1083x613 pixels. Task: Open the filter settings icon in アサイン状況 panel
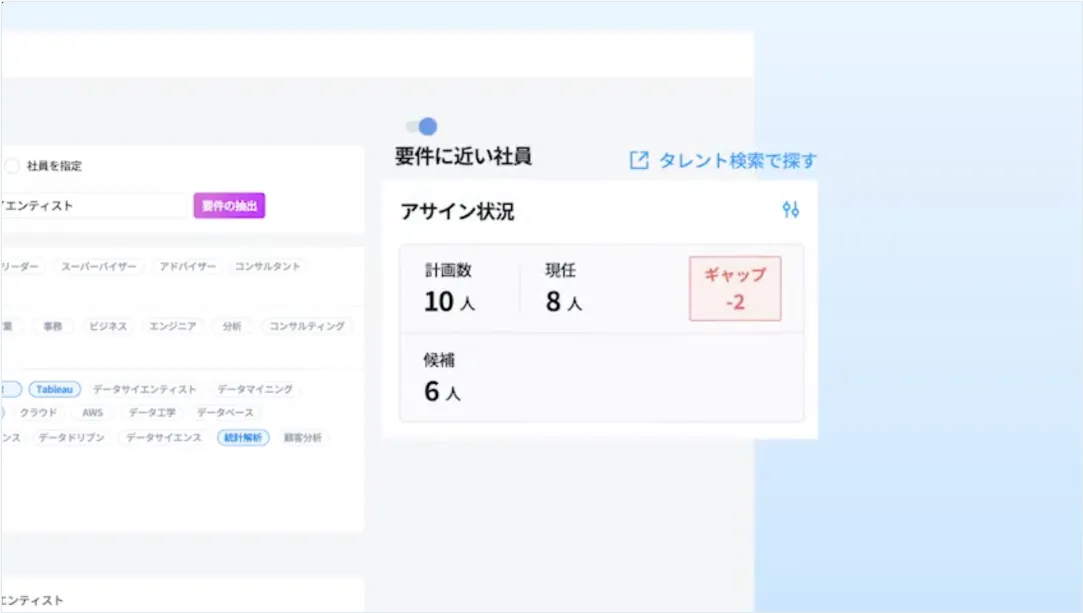coord(790,210)
